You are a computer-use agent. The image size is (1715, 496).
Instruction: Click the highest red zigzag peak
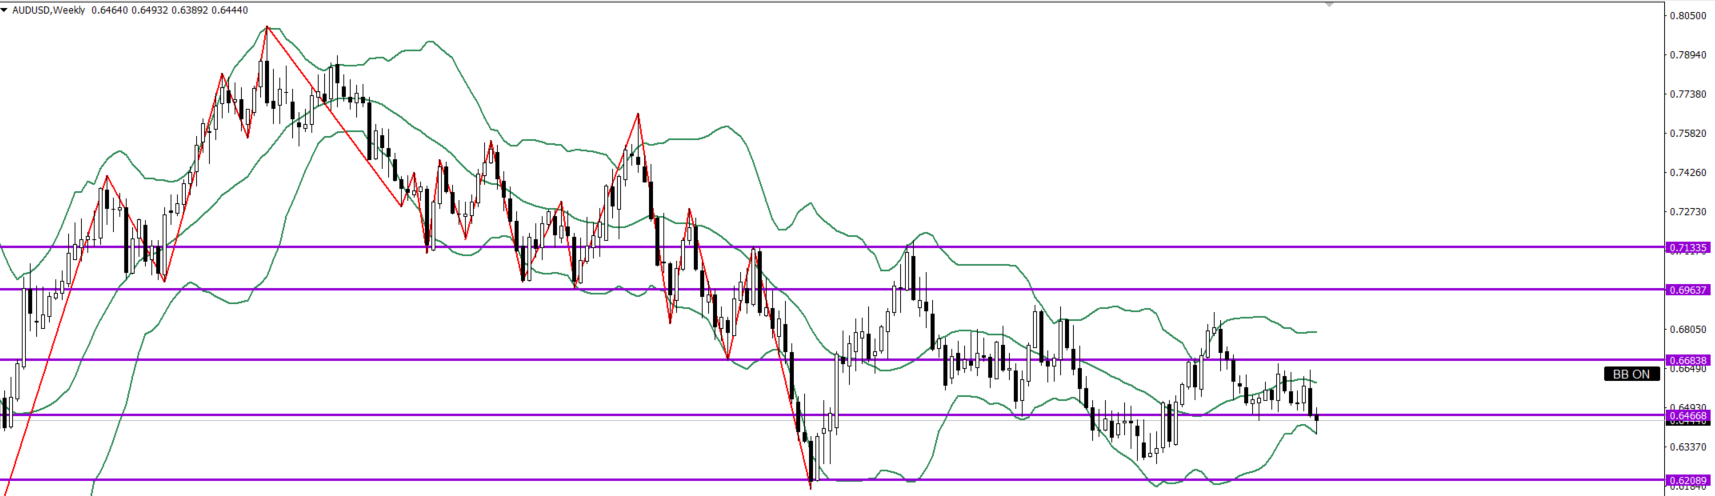coord(266,27)
